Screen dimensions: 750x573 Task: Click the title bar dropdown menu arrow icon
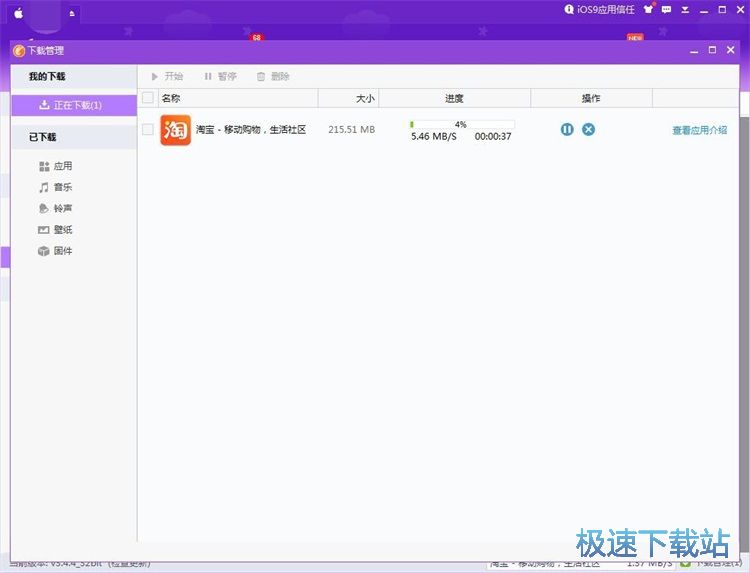[x=684, y=10]
